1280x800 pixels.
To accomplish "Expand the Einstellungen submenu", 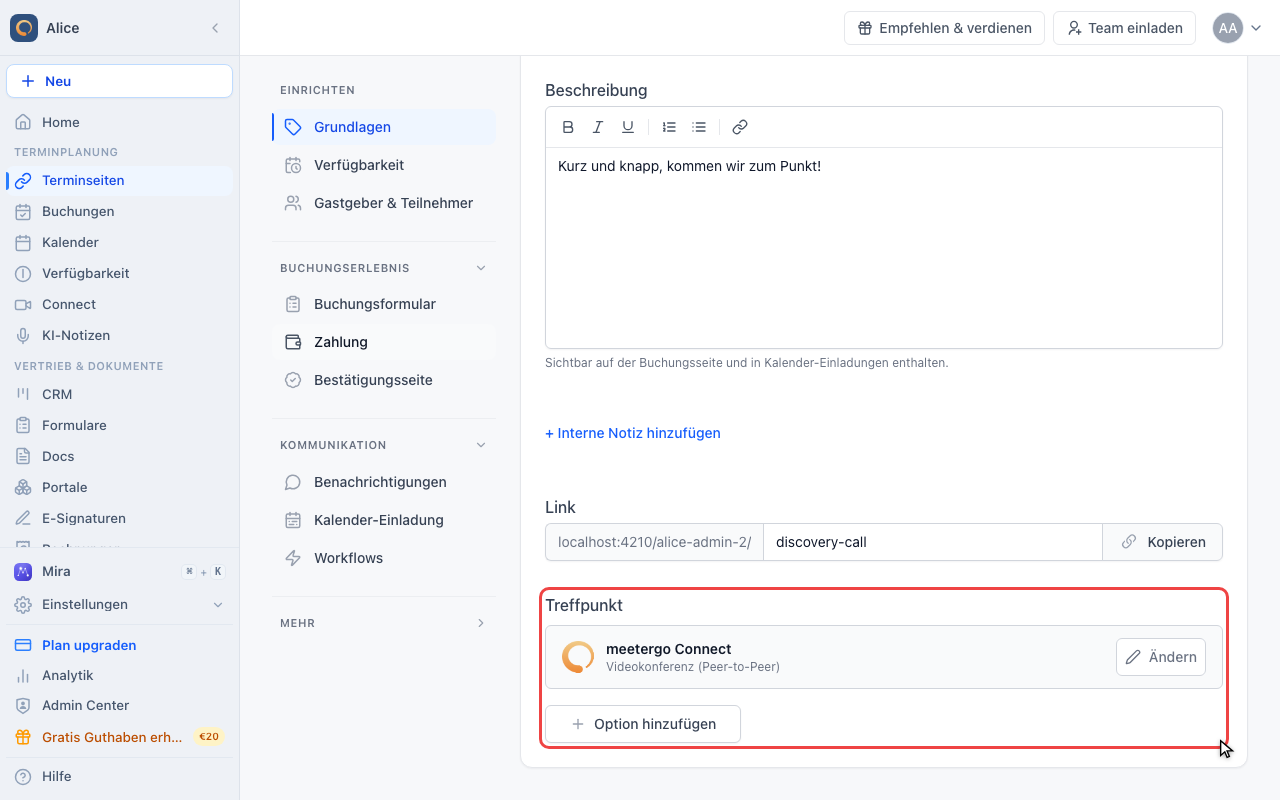I will click(x=218, y=605).
